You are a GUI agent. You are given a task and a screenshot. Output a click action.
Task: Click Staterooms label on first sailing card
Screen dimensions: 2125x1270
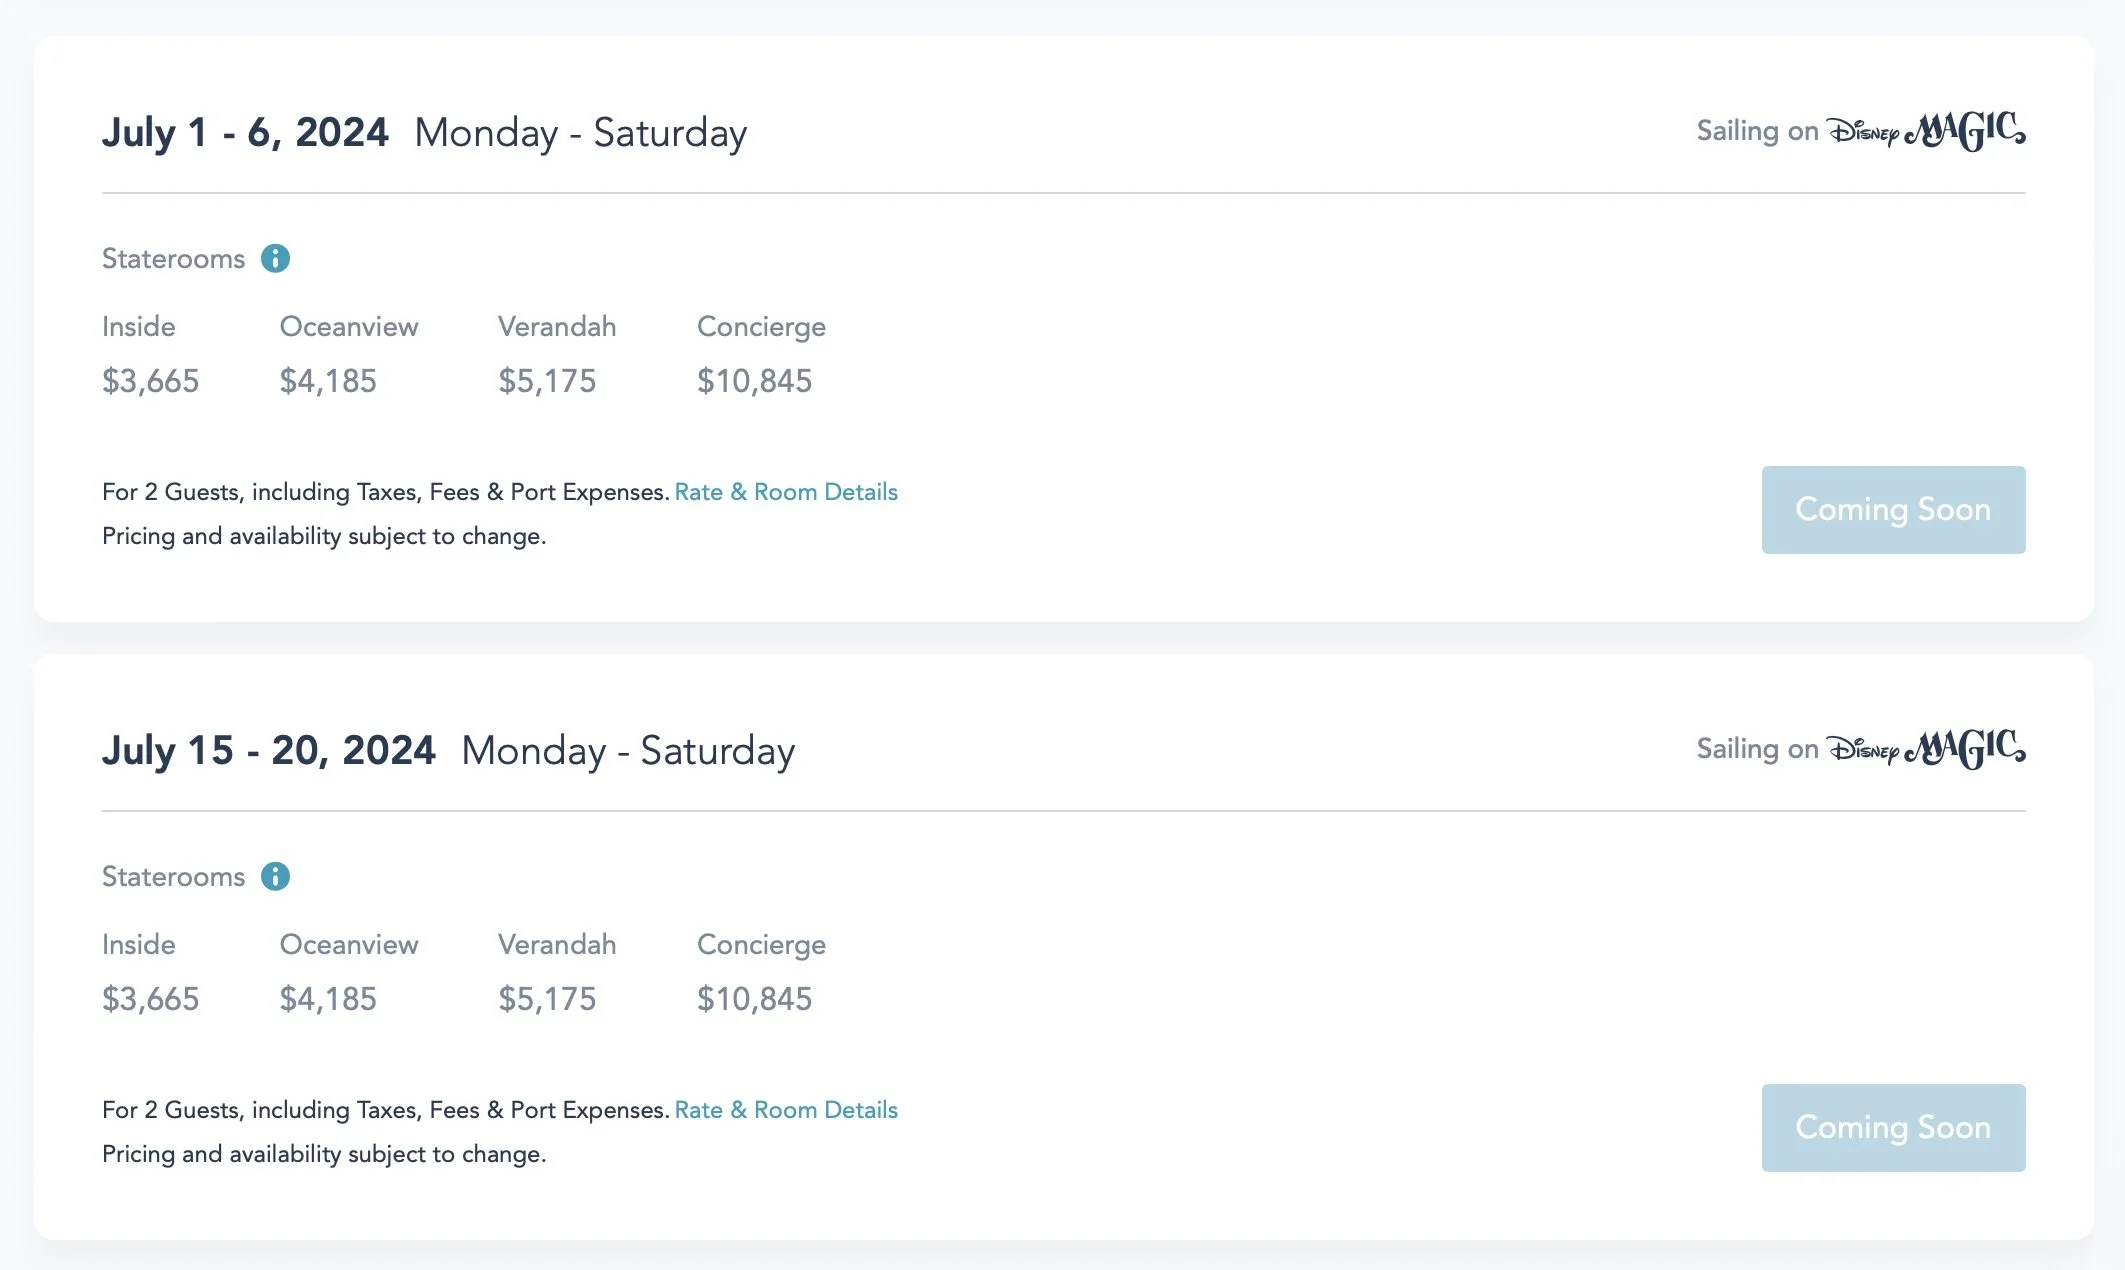(173, 259)
